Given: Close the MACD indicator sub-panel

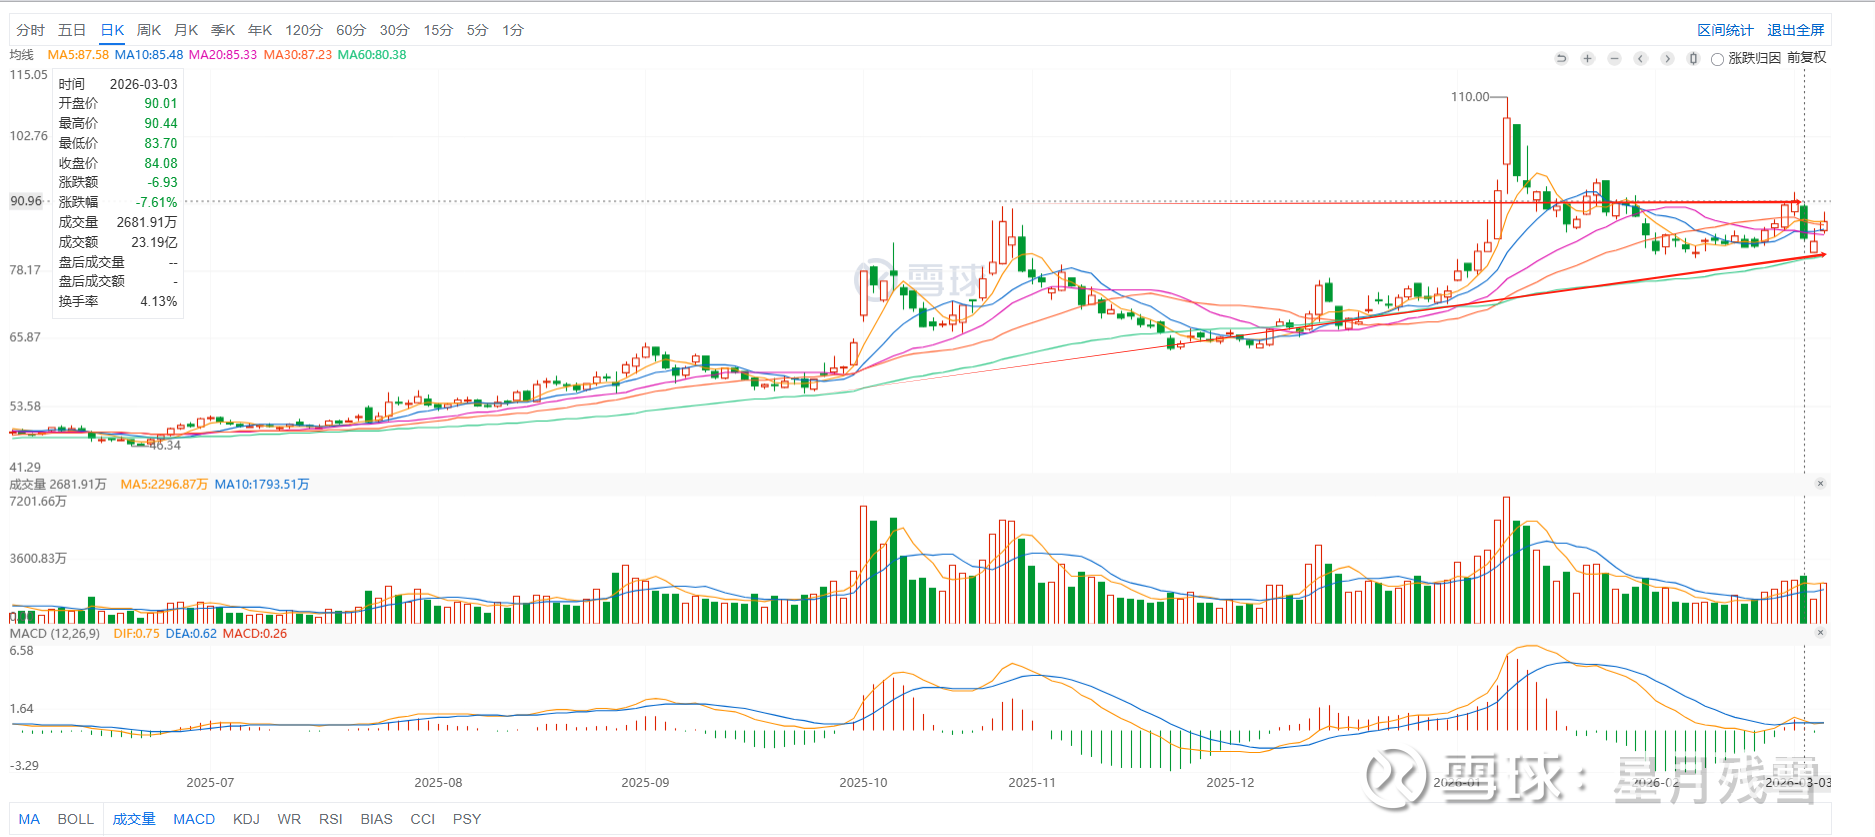Looking at the screenshot, I should point(1820,633).
